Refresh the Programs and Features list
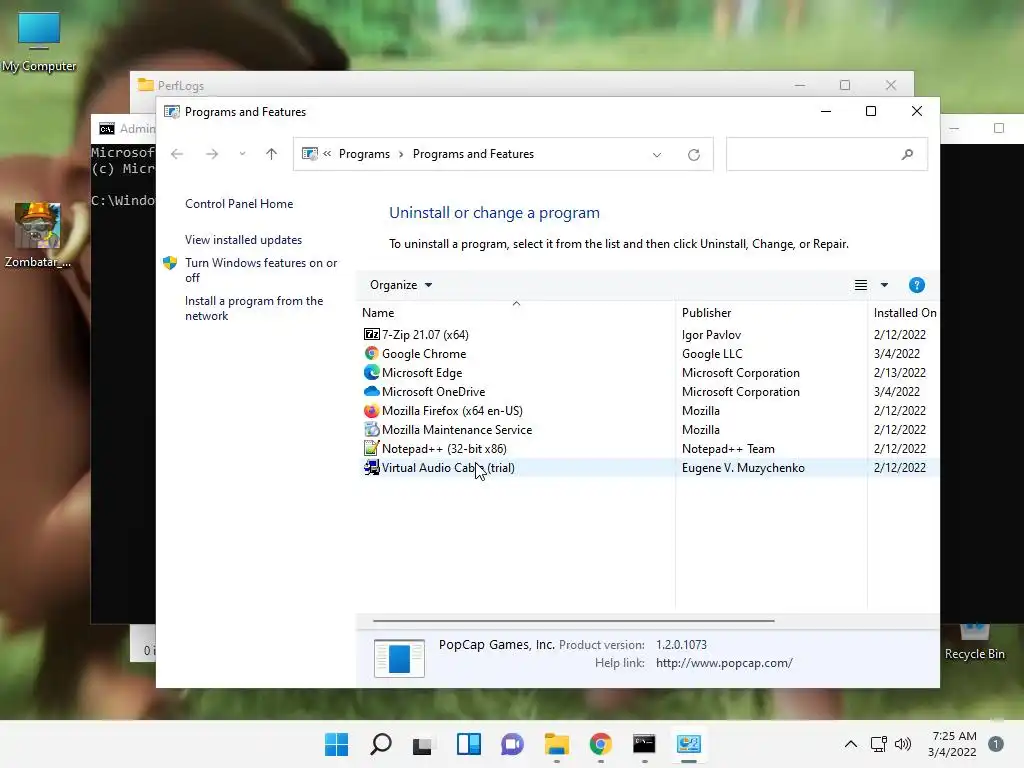The image size is (1024, 768). (x=694, y=154)
